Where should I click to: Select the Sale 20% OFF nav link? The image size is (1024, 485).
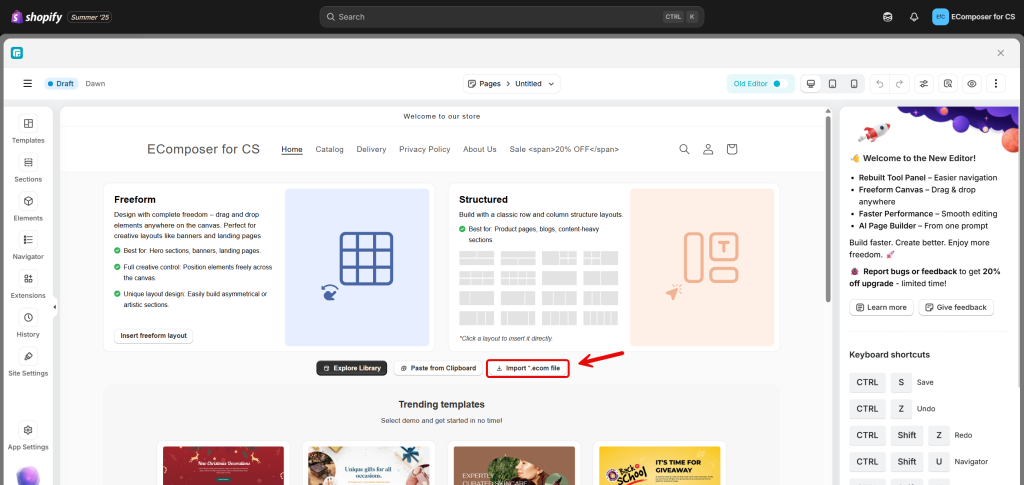click(564, 149)
